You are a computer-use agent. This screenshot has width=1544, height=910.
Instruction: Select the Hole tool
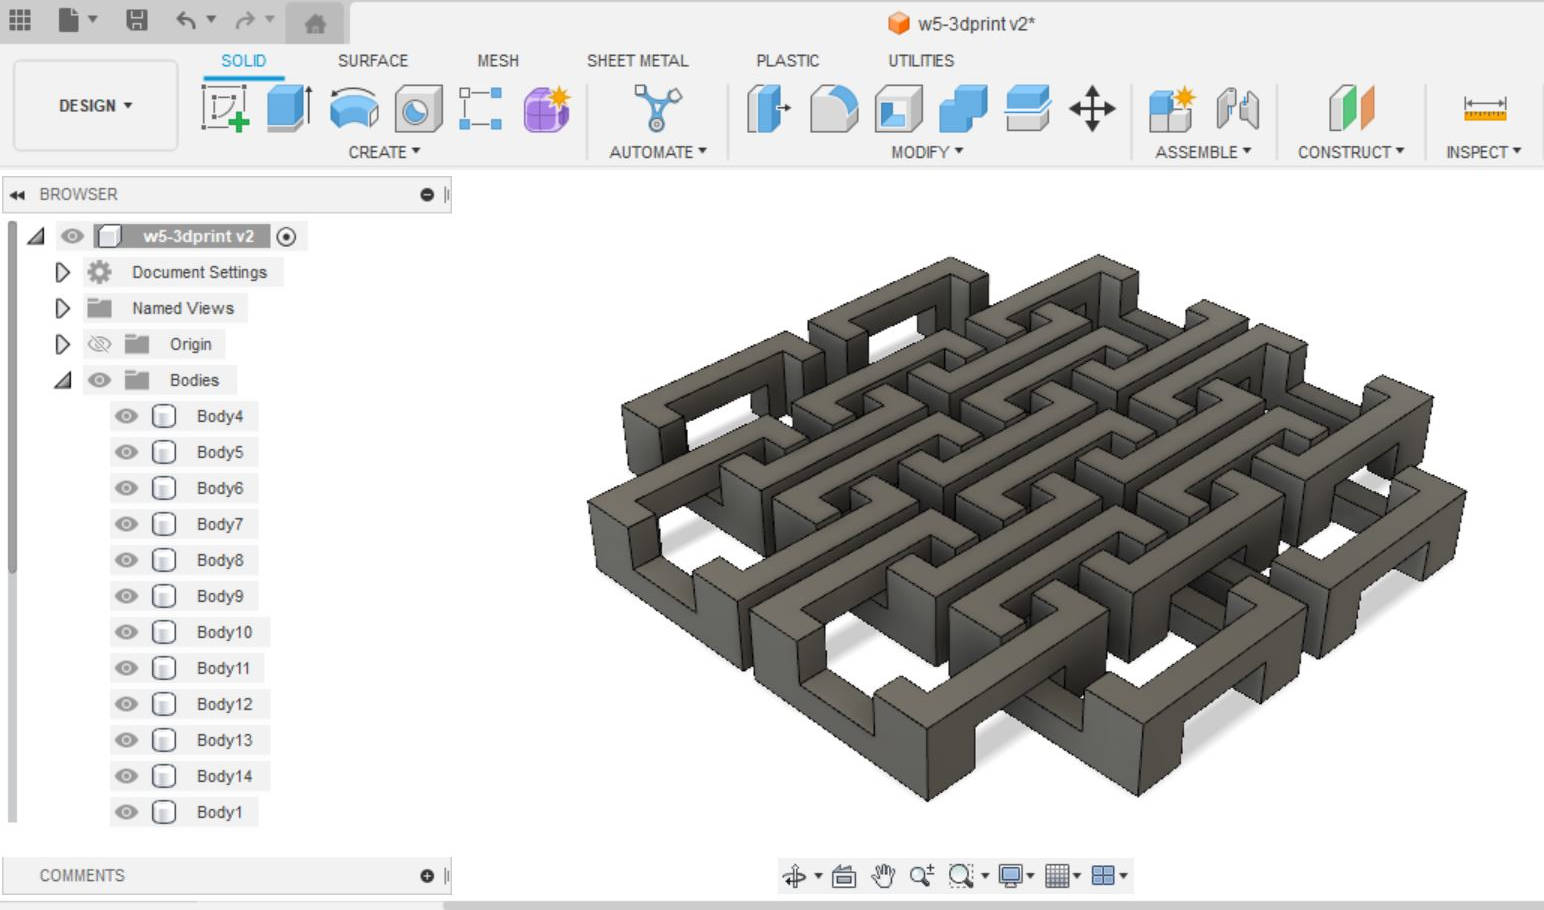point(418,108)
